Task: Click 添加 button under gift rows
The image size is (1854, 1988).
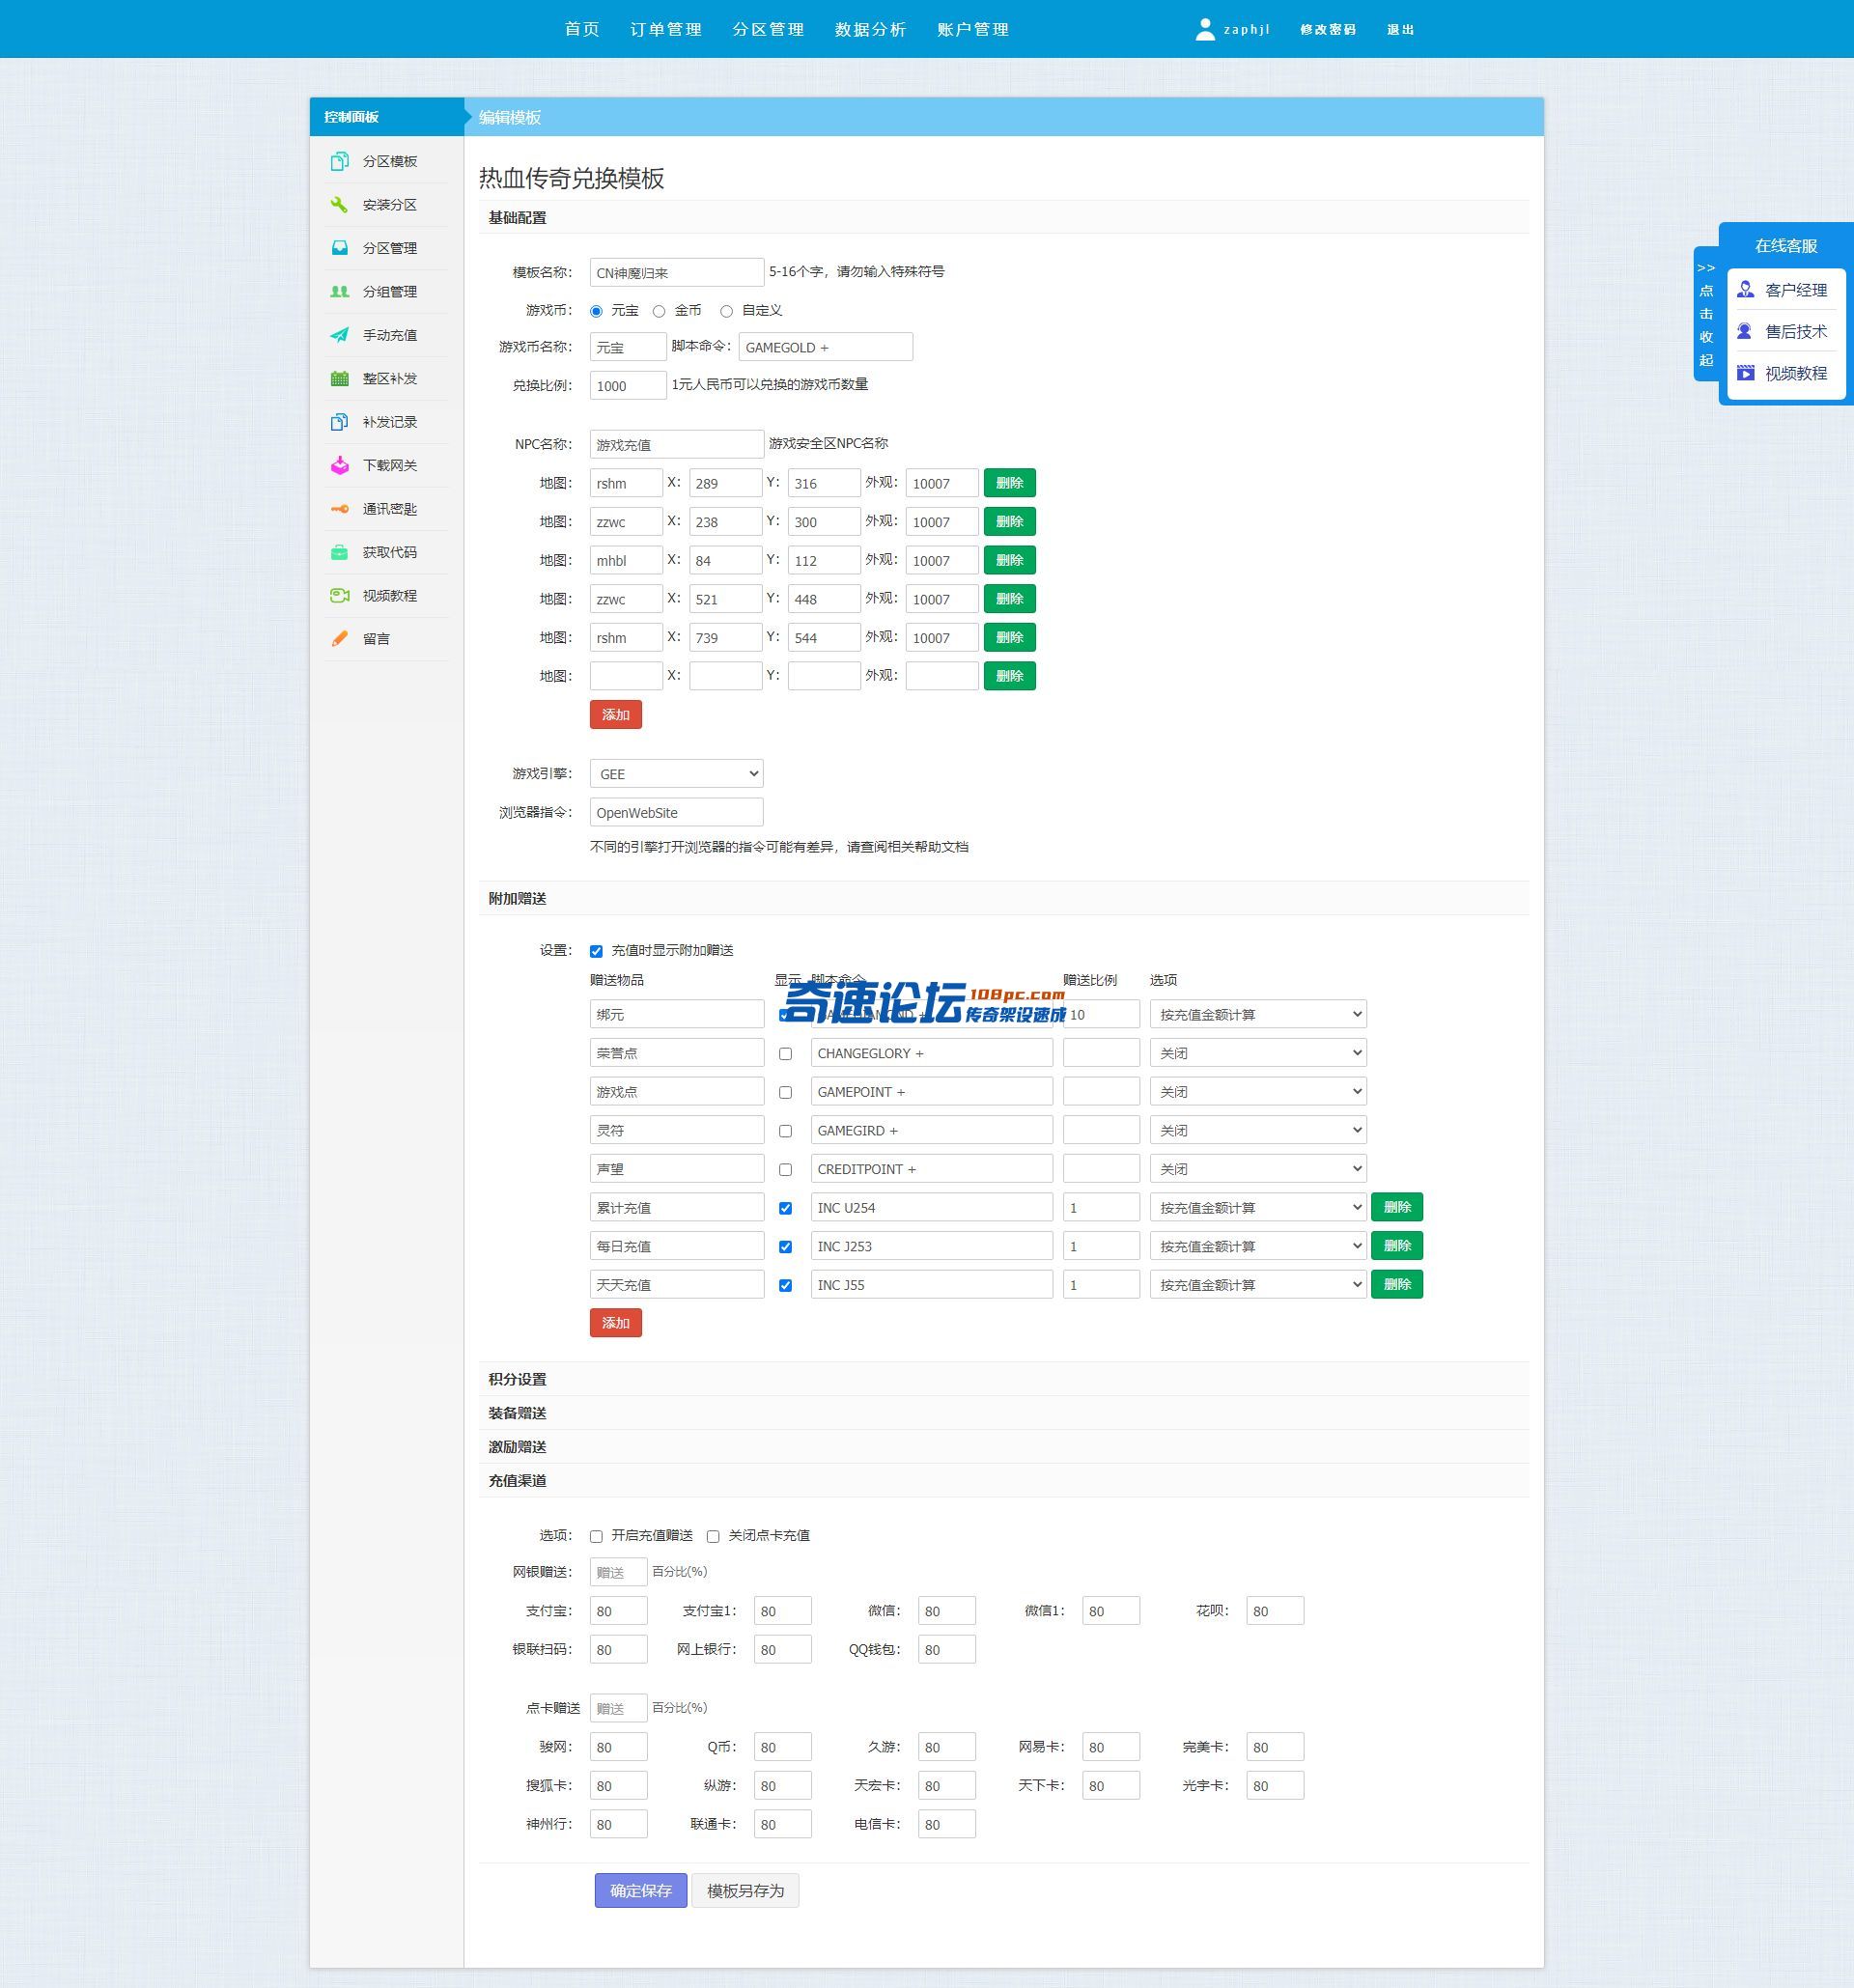Action: pyautogui.click(x=616, y=1323)
